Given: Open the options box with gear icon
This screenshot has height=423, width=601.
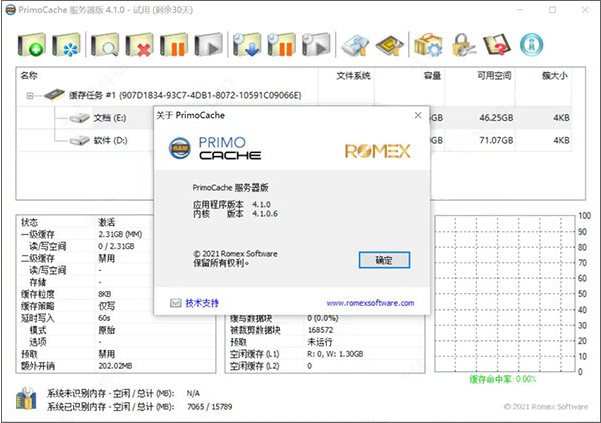Looking at the screenshot, I should [x=429, y=45].
